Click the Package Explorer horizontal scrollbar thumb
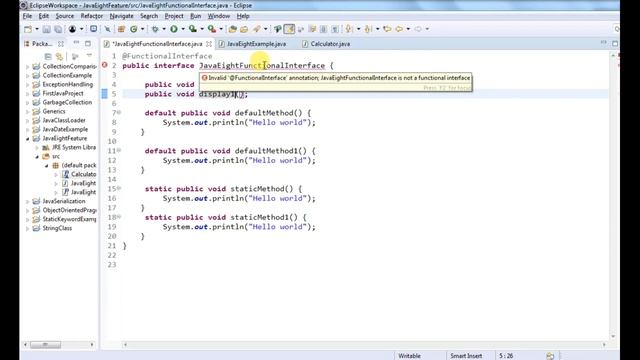 pos(45,345)
